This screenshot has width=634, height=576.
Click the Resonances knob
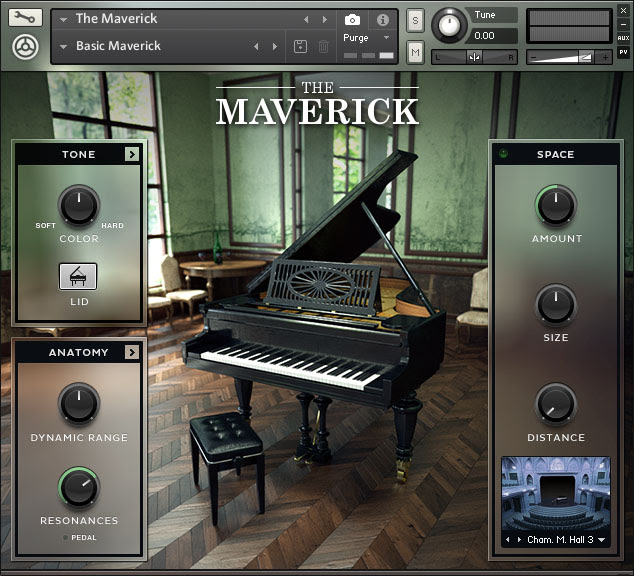coord(79,487)
